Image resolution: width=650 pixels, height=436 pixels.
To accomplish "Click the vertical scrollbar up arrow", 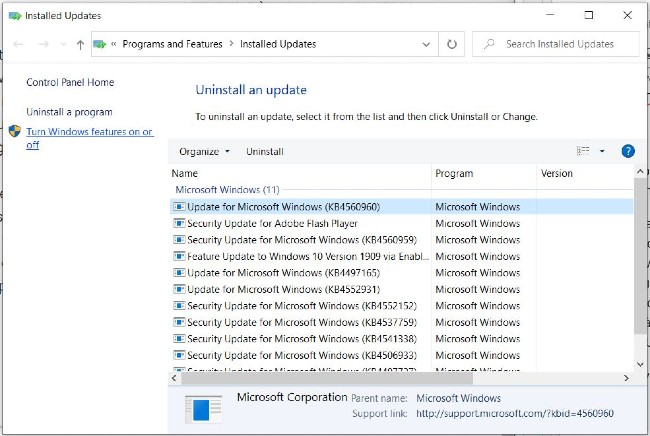I will point(640,171).
